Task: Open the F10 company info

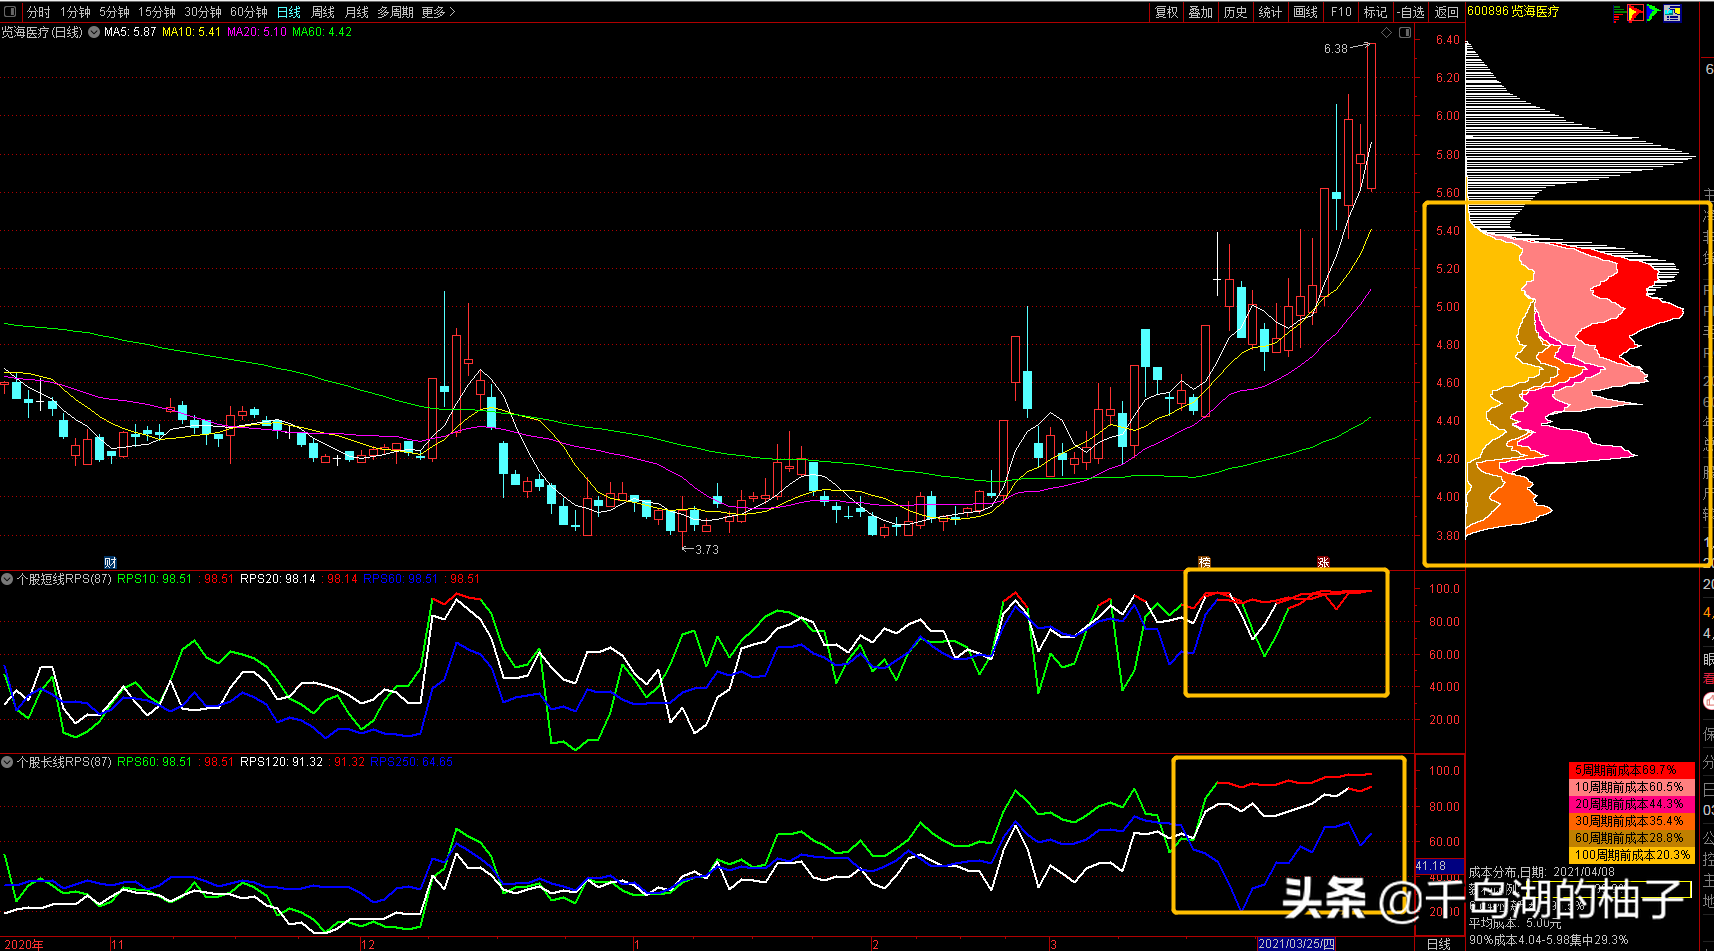Action: coord(1341,12)
